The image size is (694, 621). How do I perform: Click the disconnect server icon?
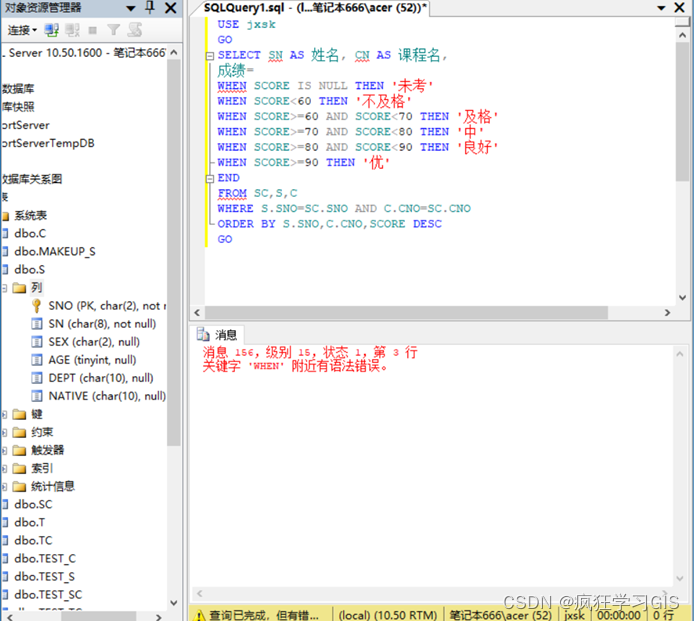point(72,30)
